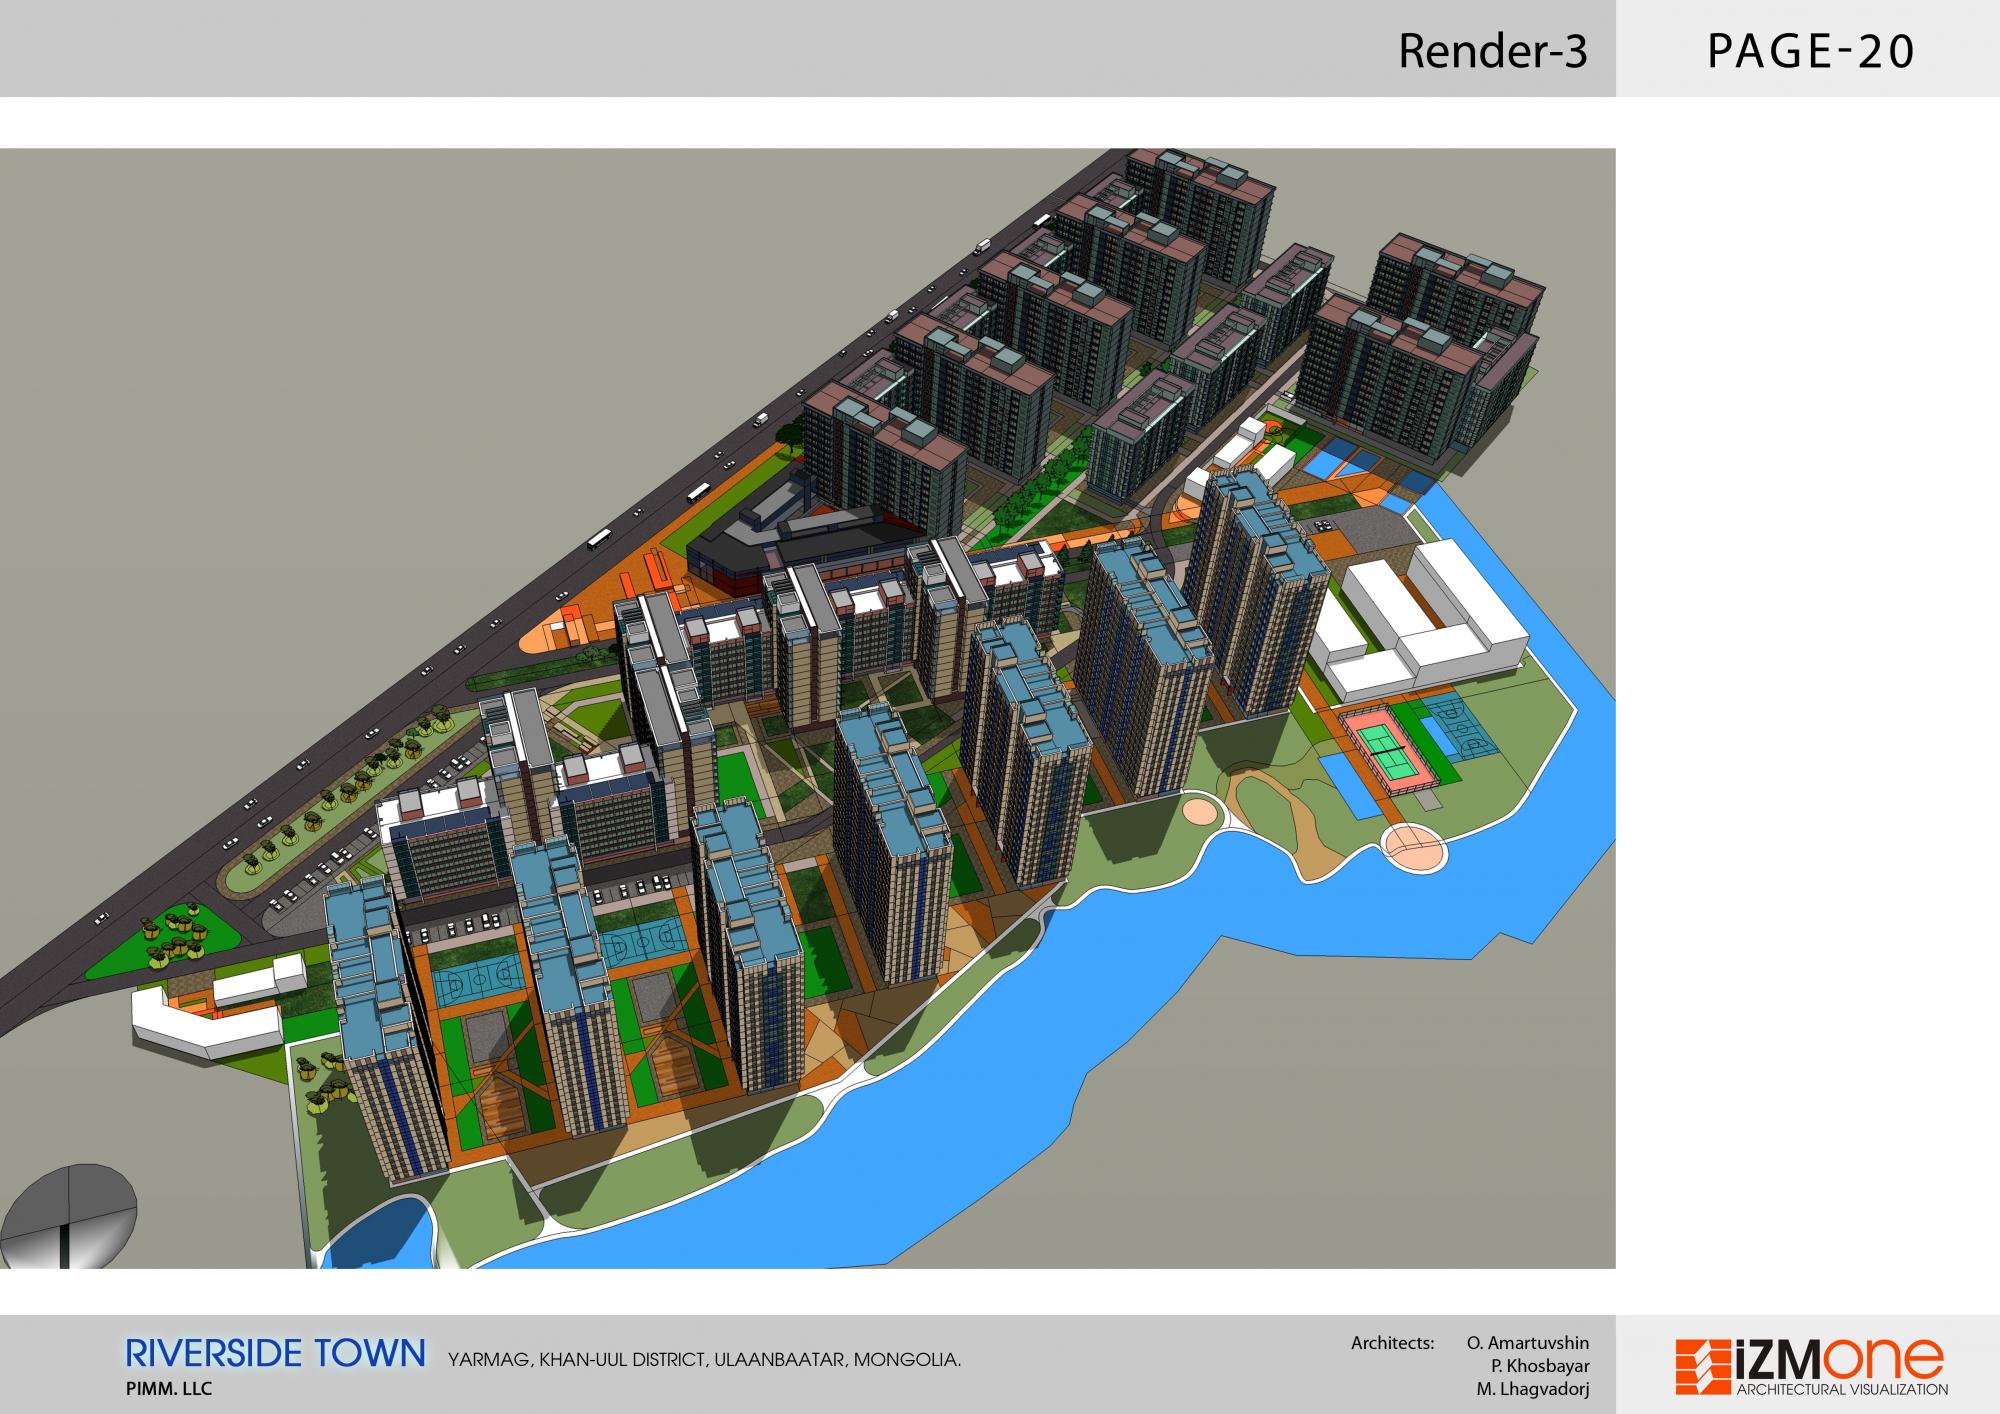The height and width of the screenshot is (1414, 2000).
Task: Click the 'ARCHITECTURAL VISUALIZATION' tagline
Action: click(1842, 1390)
